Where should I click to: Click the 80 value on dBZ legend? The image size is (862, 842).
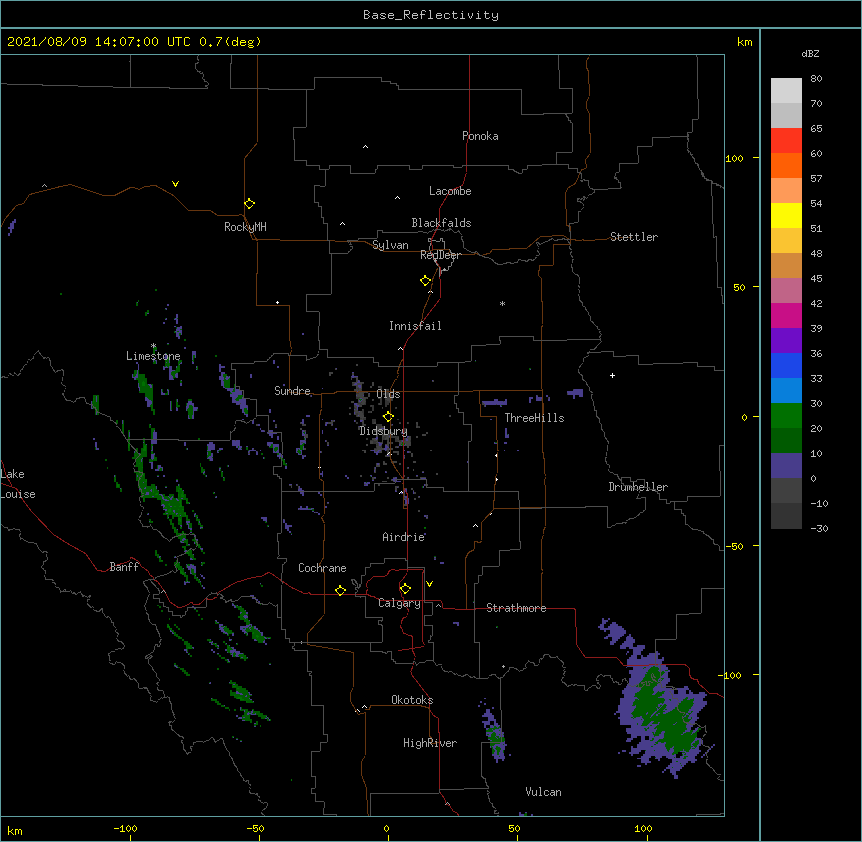coord(816,79)
